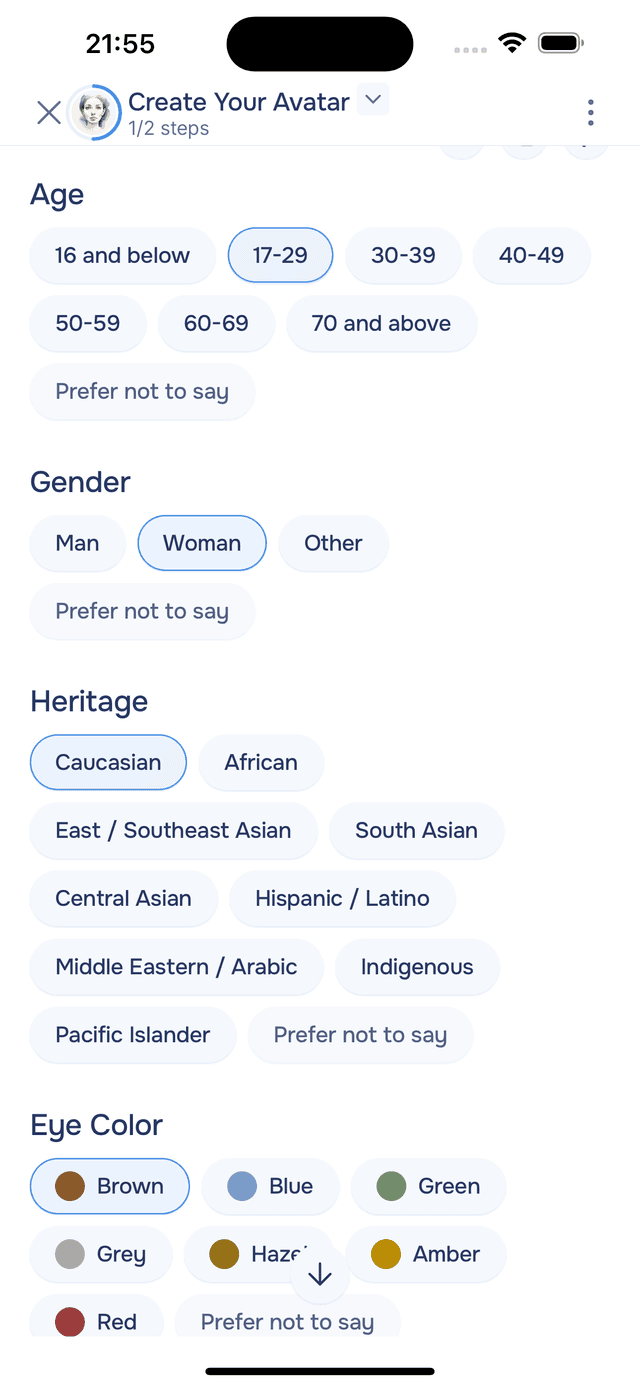This screenshot has height=1387, width=640.
Task: Select Blue eye color
Action: click(270, 1186)
